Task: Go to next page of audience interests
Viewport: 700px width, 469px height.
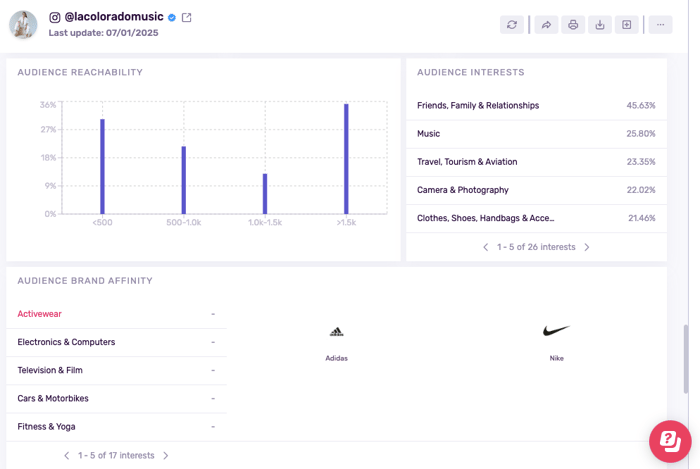Action: (x=587, y=247)
